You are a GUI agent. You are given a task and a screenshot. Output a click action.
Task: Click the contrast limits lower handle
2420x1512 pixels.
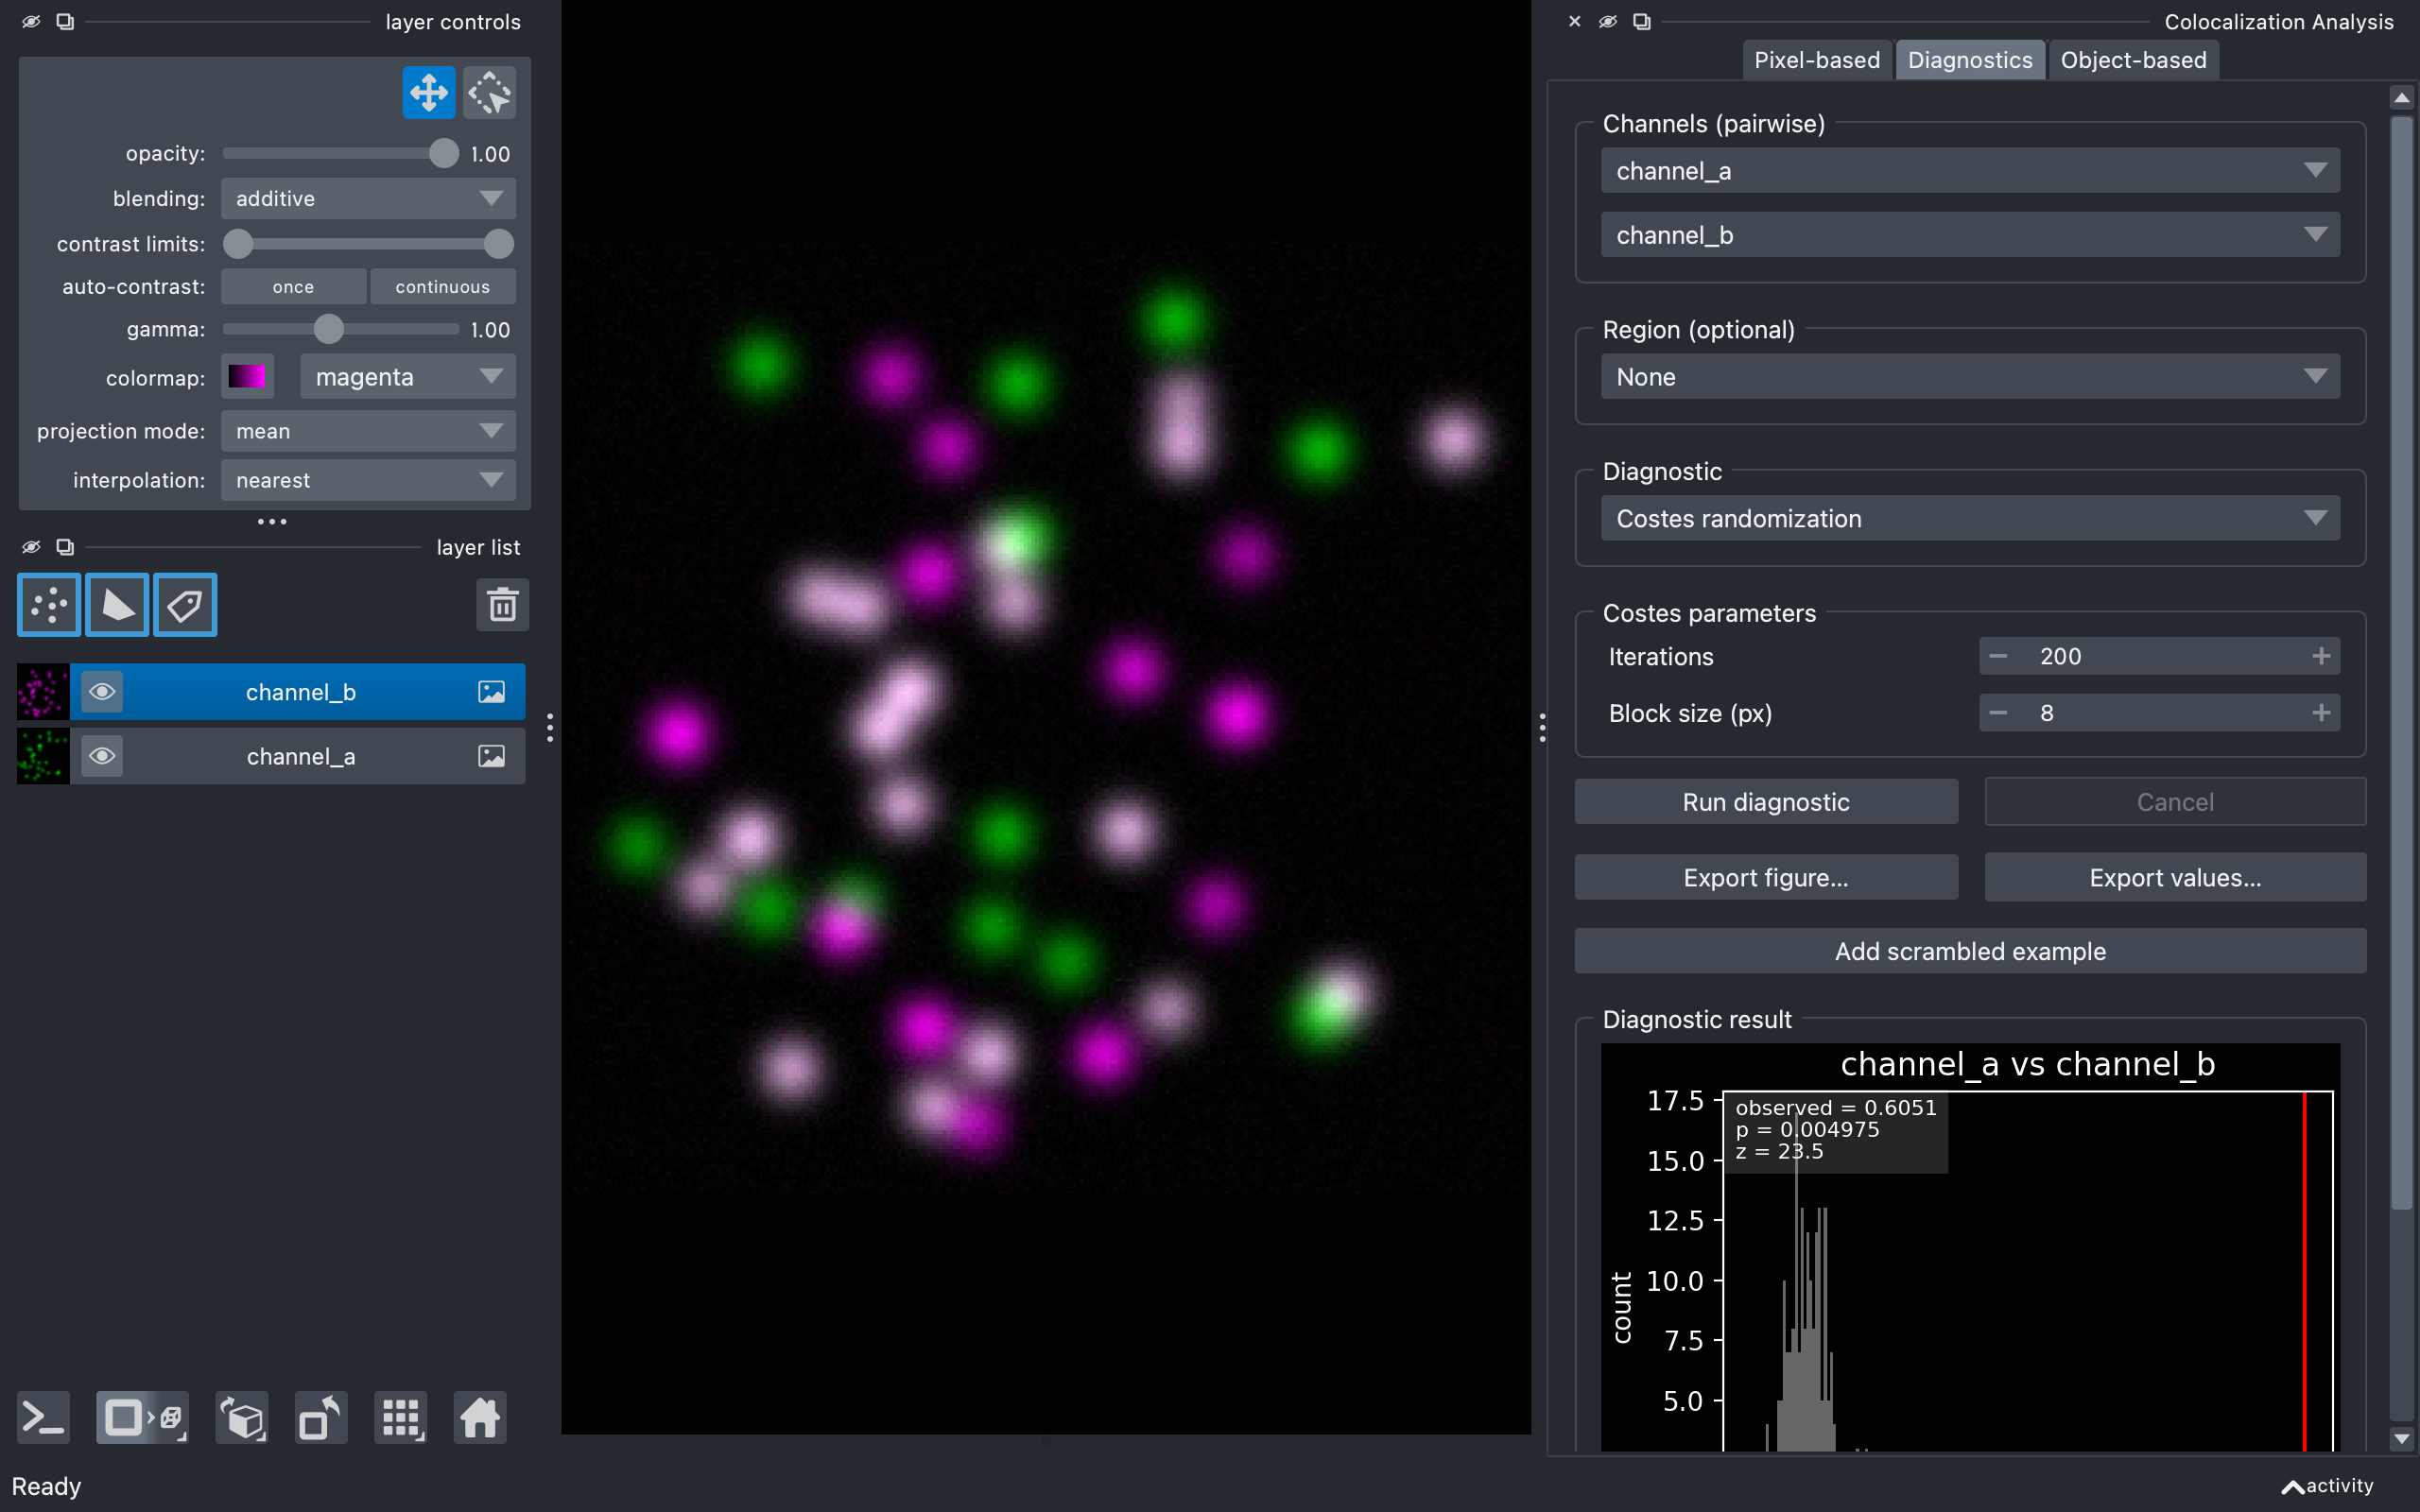click(238, 244)
